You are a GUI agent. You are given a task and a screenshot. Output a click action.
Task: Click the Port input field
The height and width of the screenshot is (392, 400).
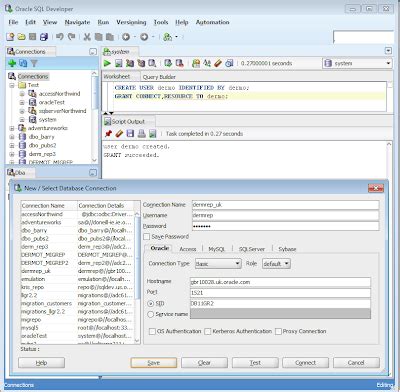click(280, 293)
